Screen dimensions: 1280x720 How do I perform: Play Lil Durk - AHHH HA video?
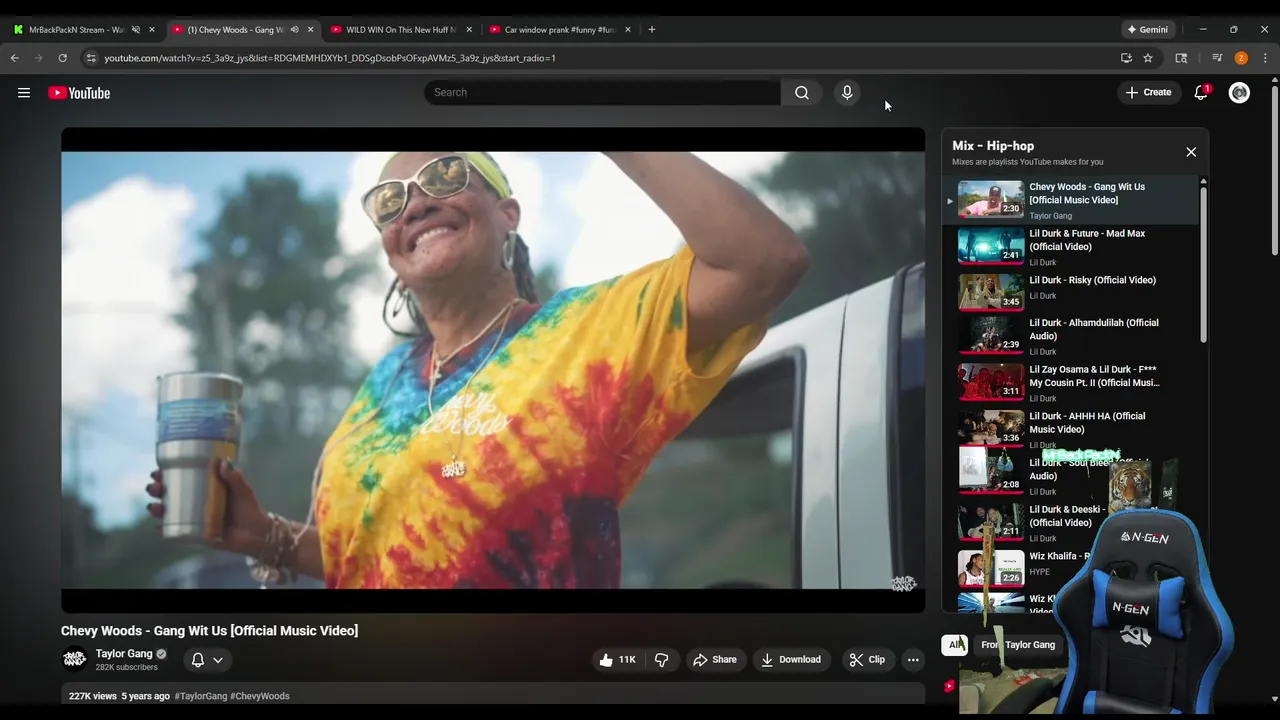(1071, 429)
